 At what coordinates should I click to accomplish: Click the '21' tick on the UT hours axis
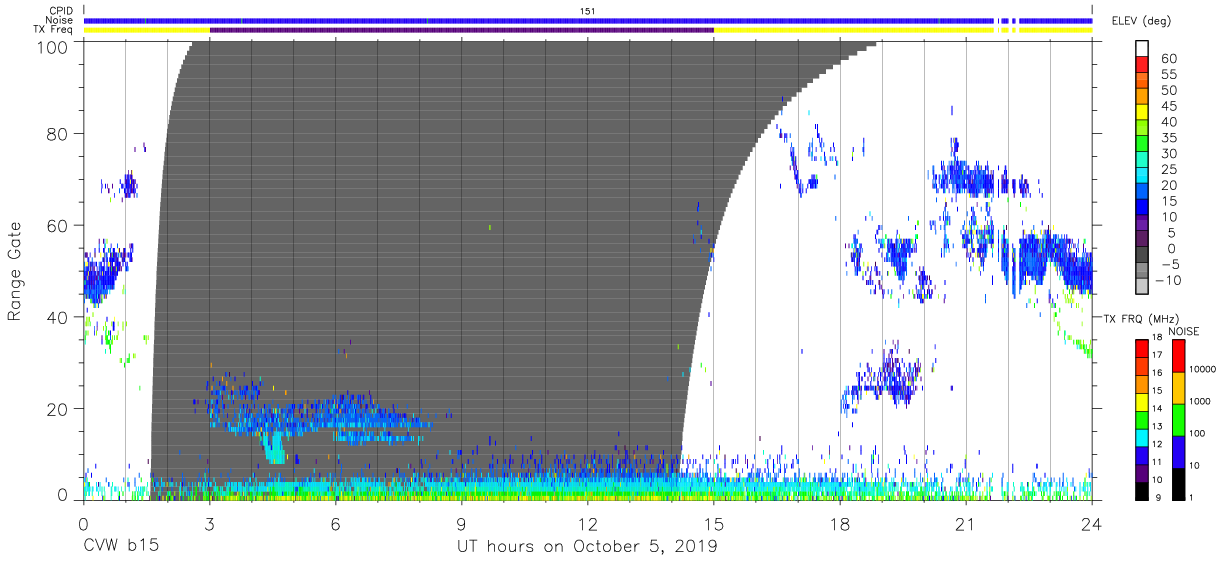[966, 523]
